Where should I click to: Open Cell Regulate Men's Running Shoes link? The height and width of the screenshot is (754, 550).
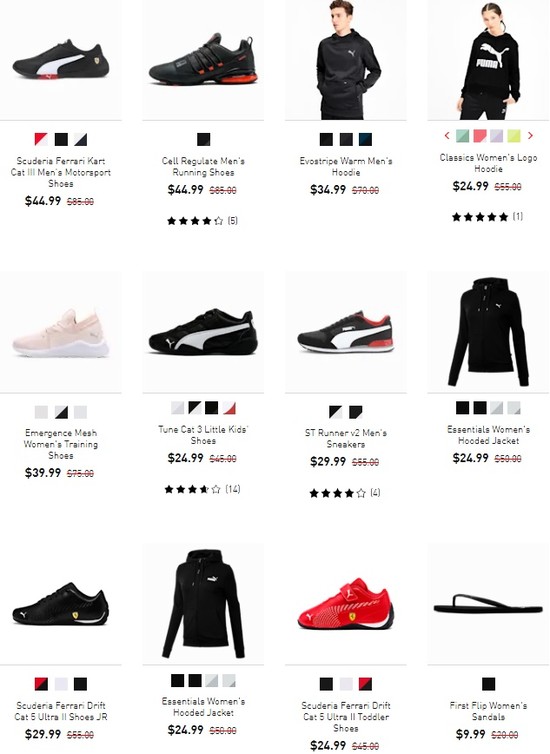[x=203, y=166]
